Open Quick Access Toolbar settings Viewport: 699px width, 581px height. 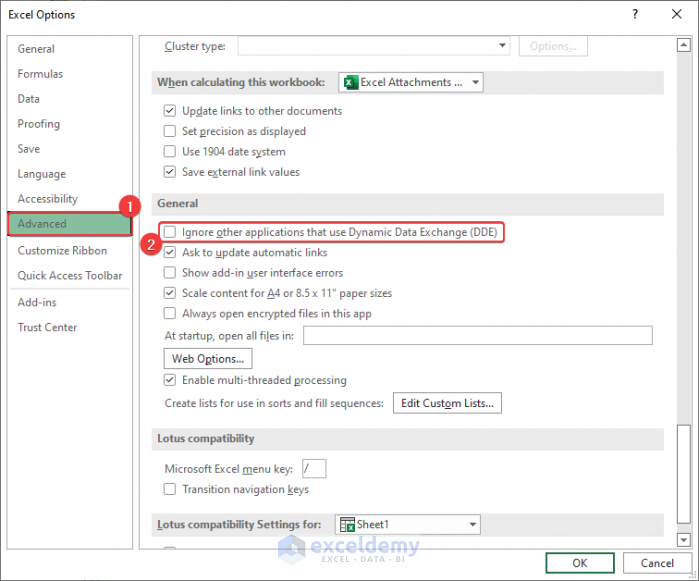70,275
